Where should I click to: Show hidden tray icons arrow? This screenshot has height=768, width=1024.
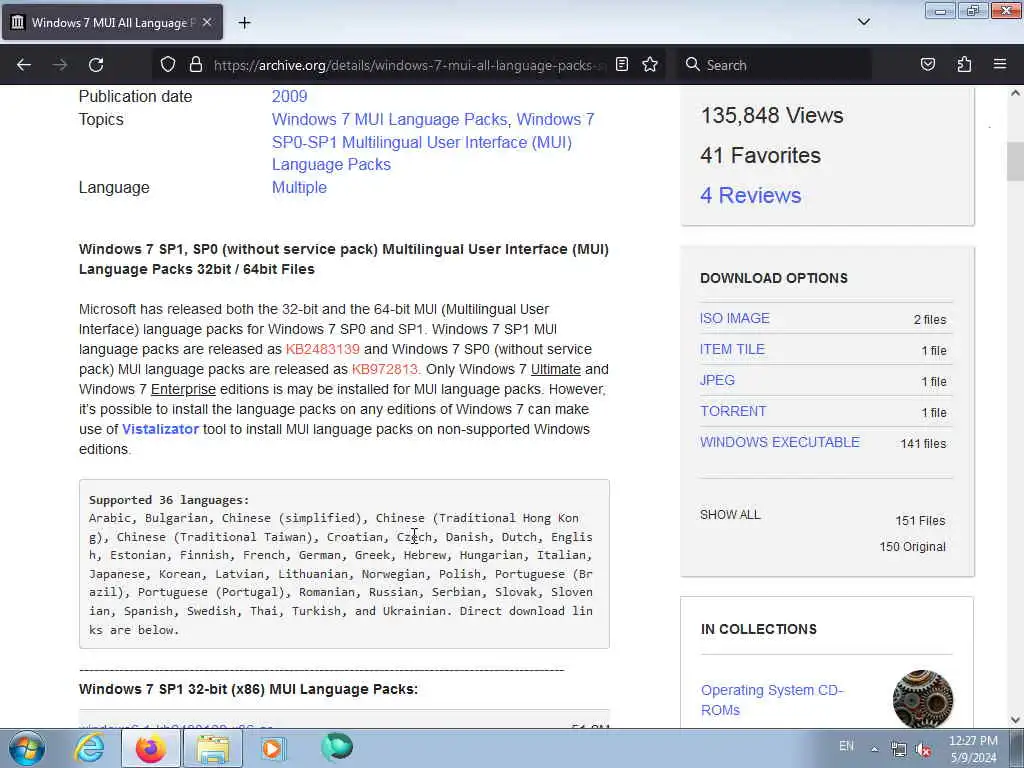point(874,749)
